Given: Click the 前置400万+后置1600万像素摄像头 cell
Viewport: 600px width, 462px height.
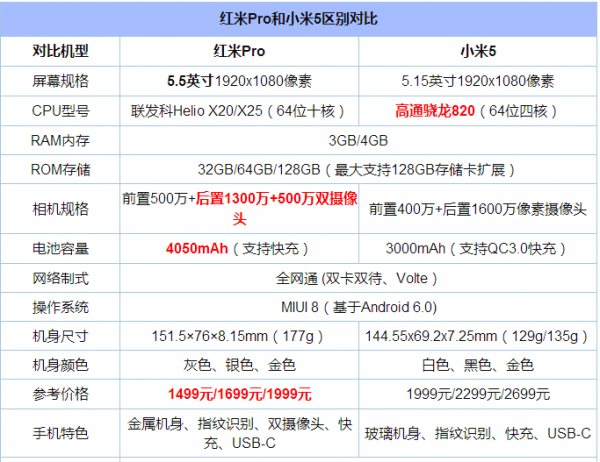Looking at the screenshot, I should click(478, 209).
